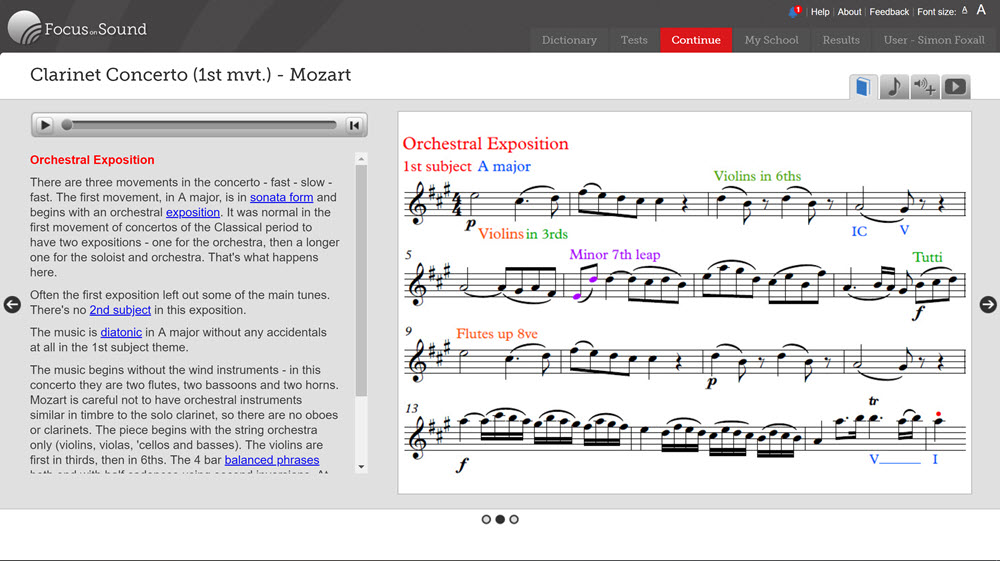Click the audio progress slider handle
Screen dimensions: 1000x561
tap(67, 125)
